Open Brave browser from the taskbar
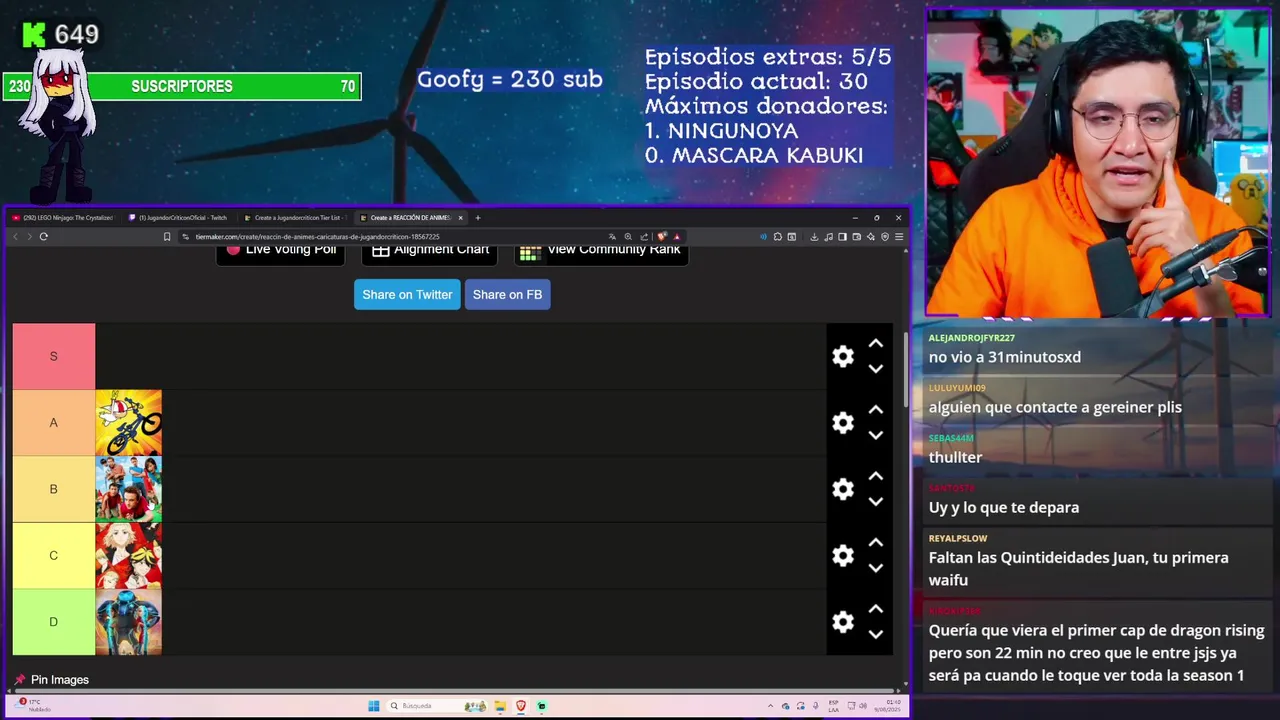1280x720 pixels. click(x=521, y=706)
